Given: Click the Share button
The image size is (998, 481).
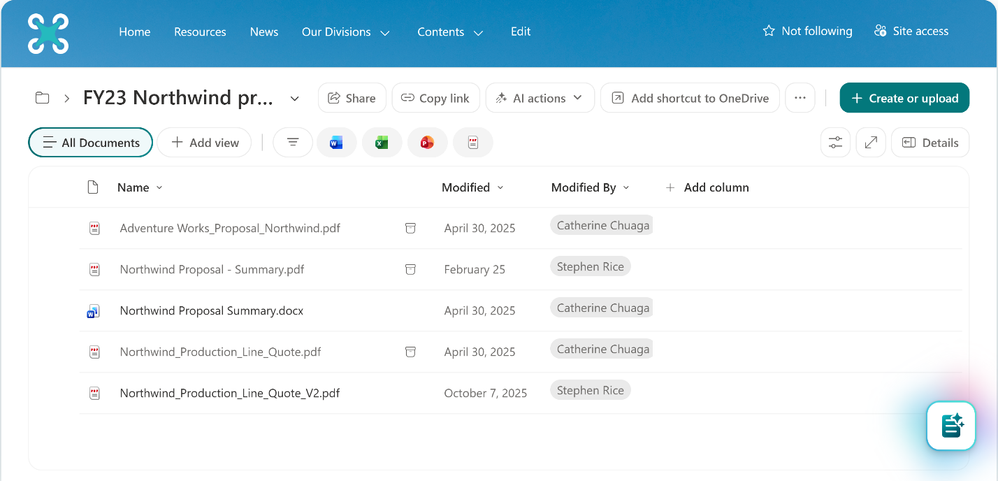Looking at the screenshot, I should pyautogui.click(x=351, y=98).
